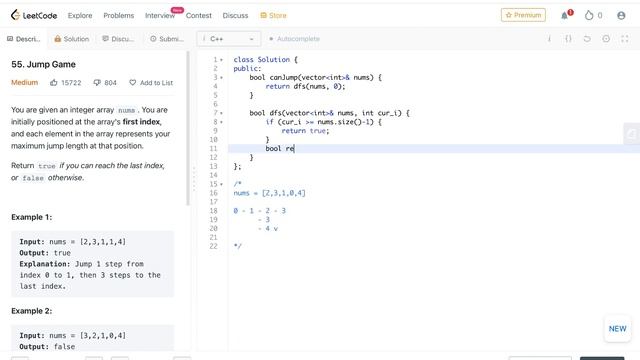Open the Problems page
640x360 pixels.
click(x=118, y=16)
